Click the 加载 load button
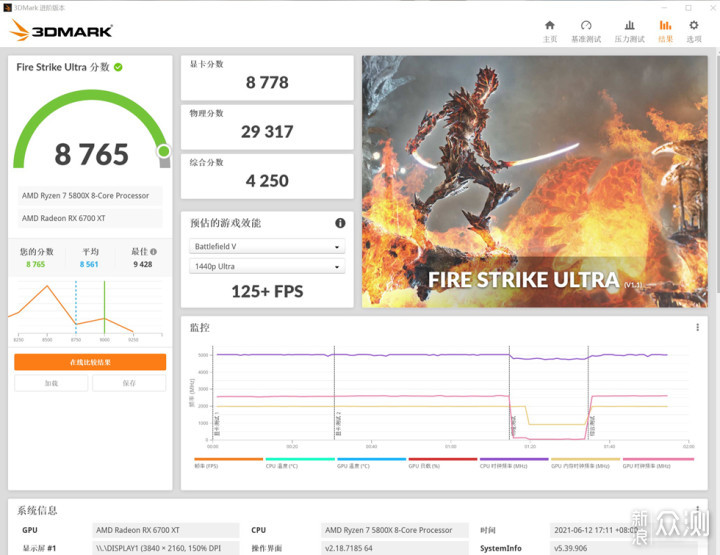The height and width of the screenshot is (555, 720). click(x=51, y=383)
